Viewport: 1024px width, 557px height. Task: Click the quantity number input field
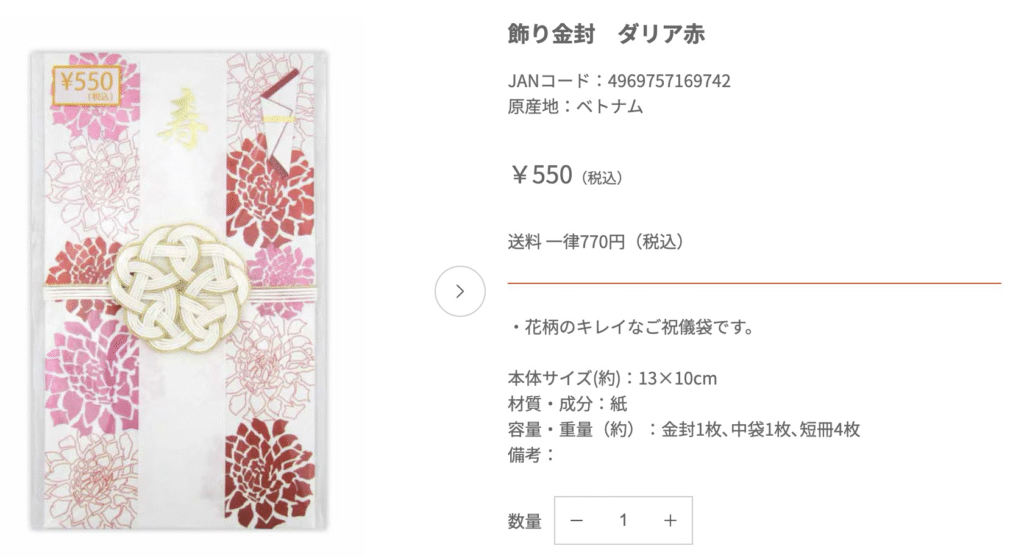tap(623, 520)
